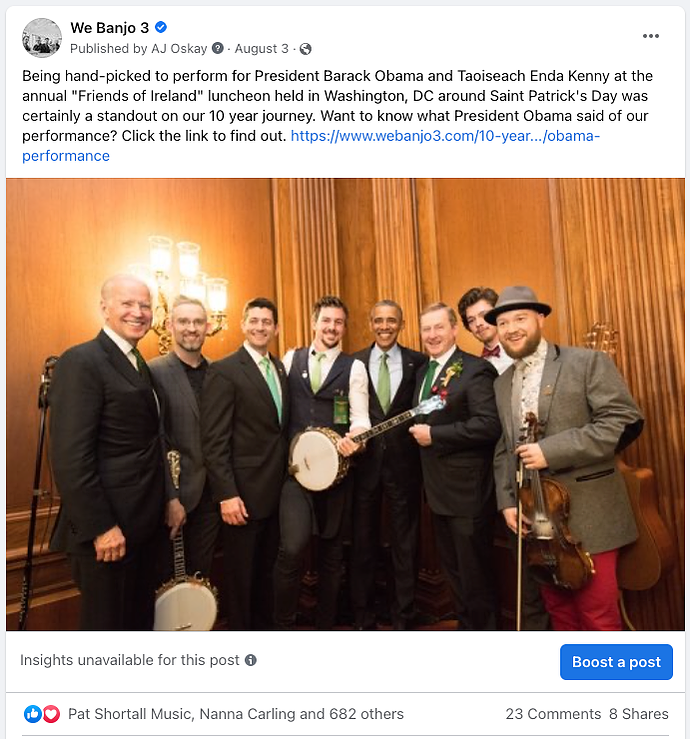Screen dimensions: 690x739
Task: Click the Insights unavailable for this post text
Action: pyautogui.click(x=130, y=660)
